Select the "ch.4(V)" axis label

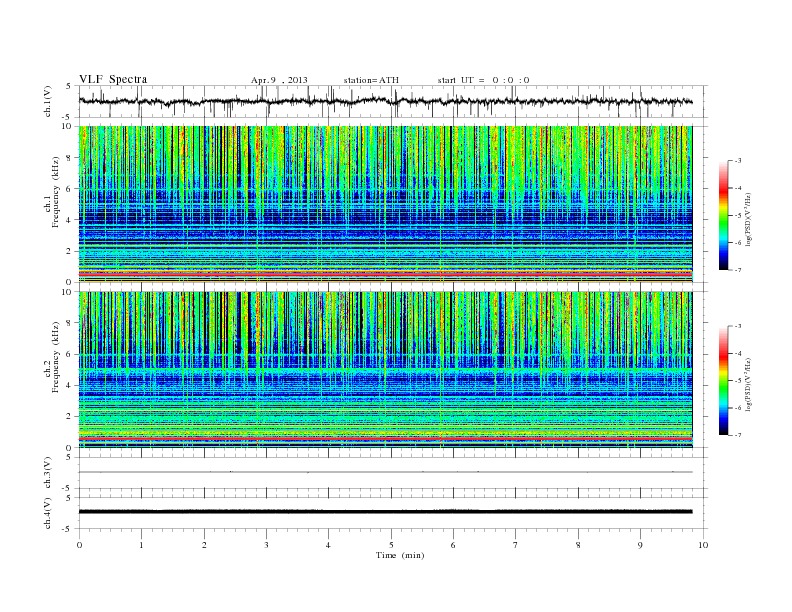[x=48, y=513]
